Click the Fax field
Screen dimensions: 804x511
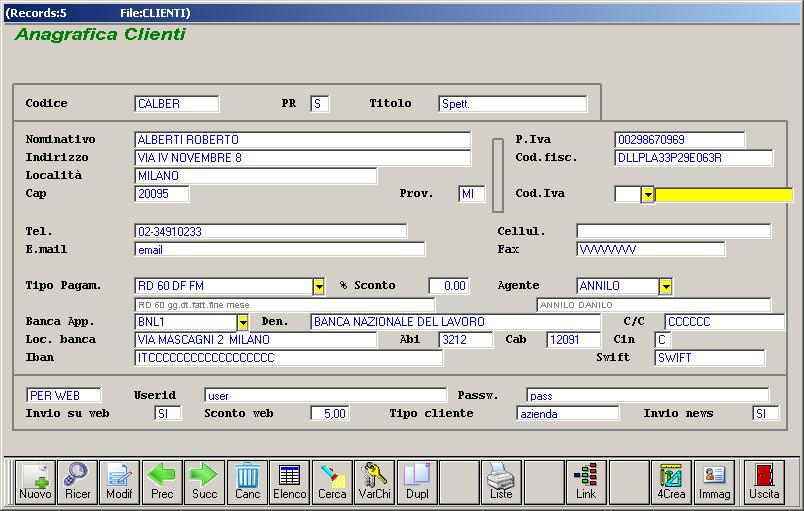click(651, 250)
